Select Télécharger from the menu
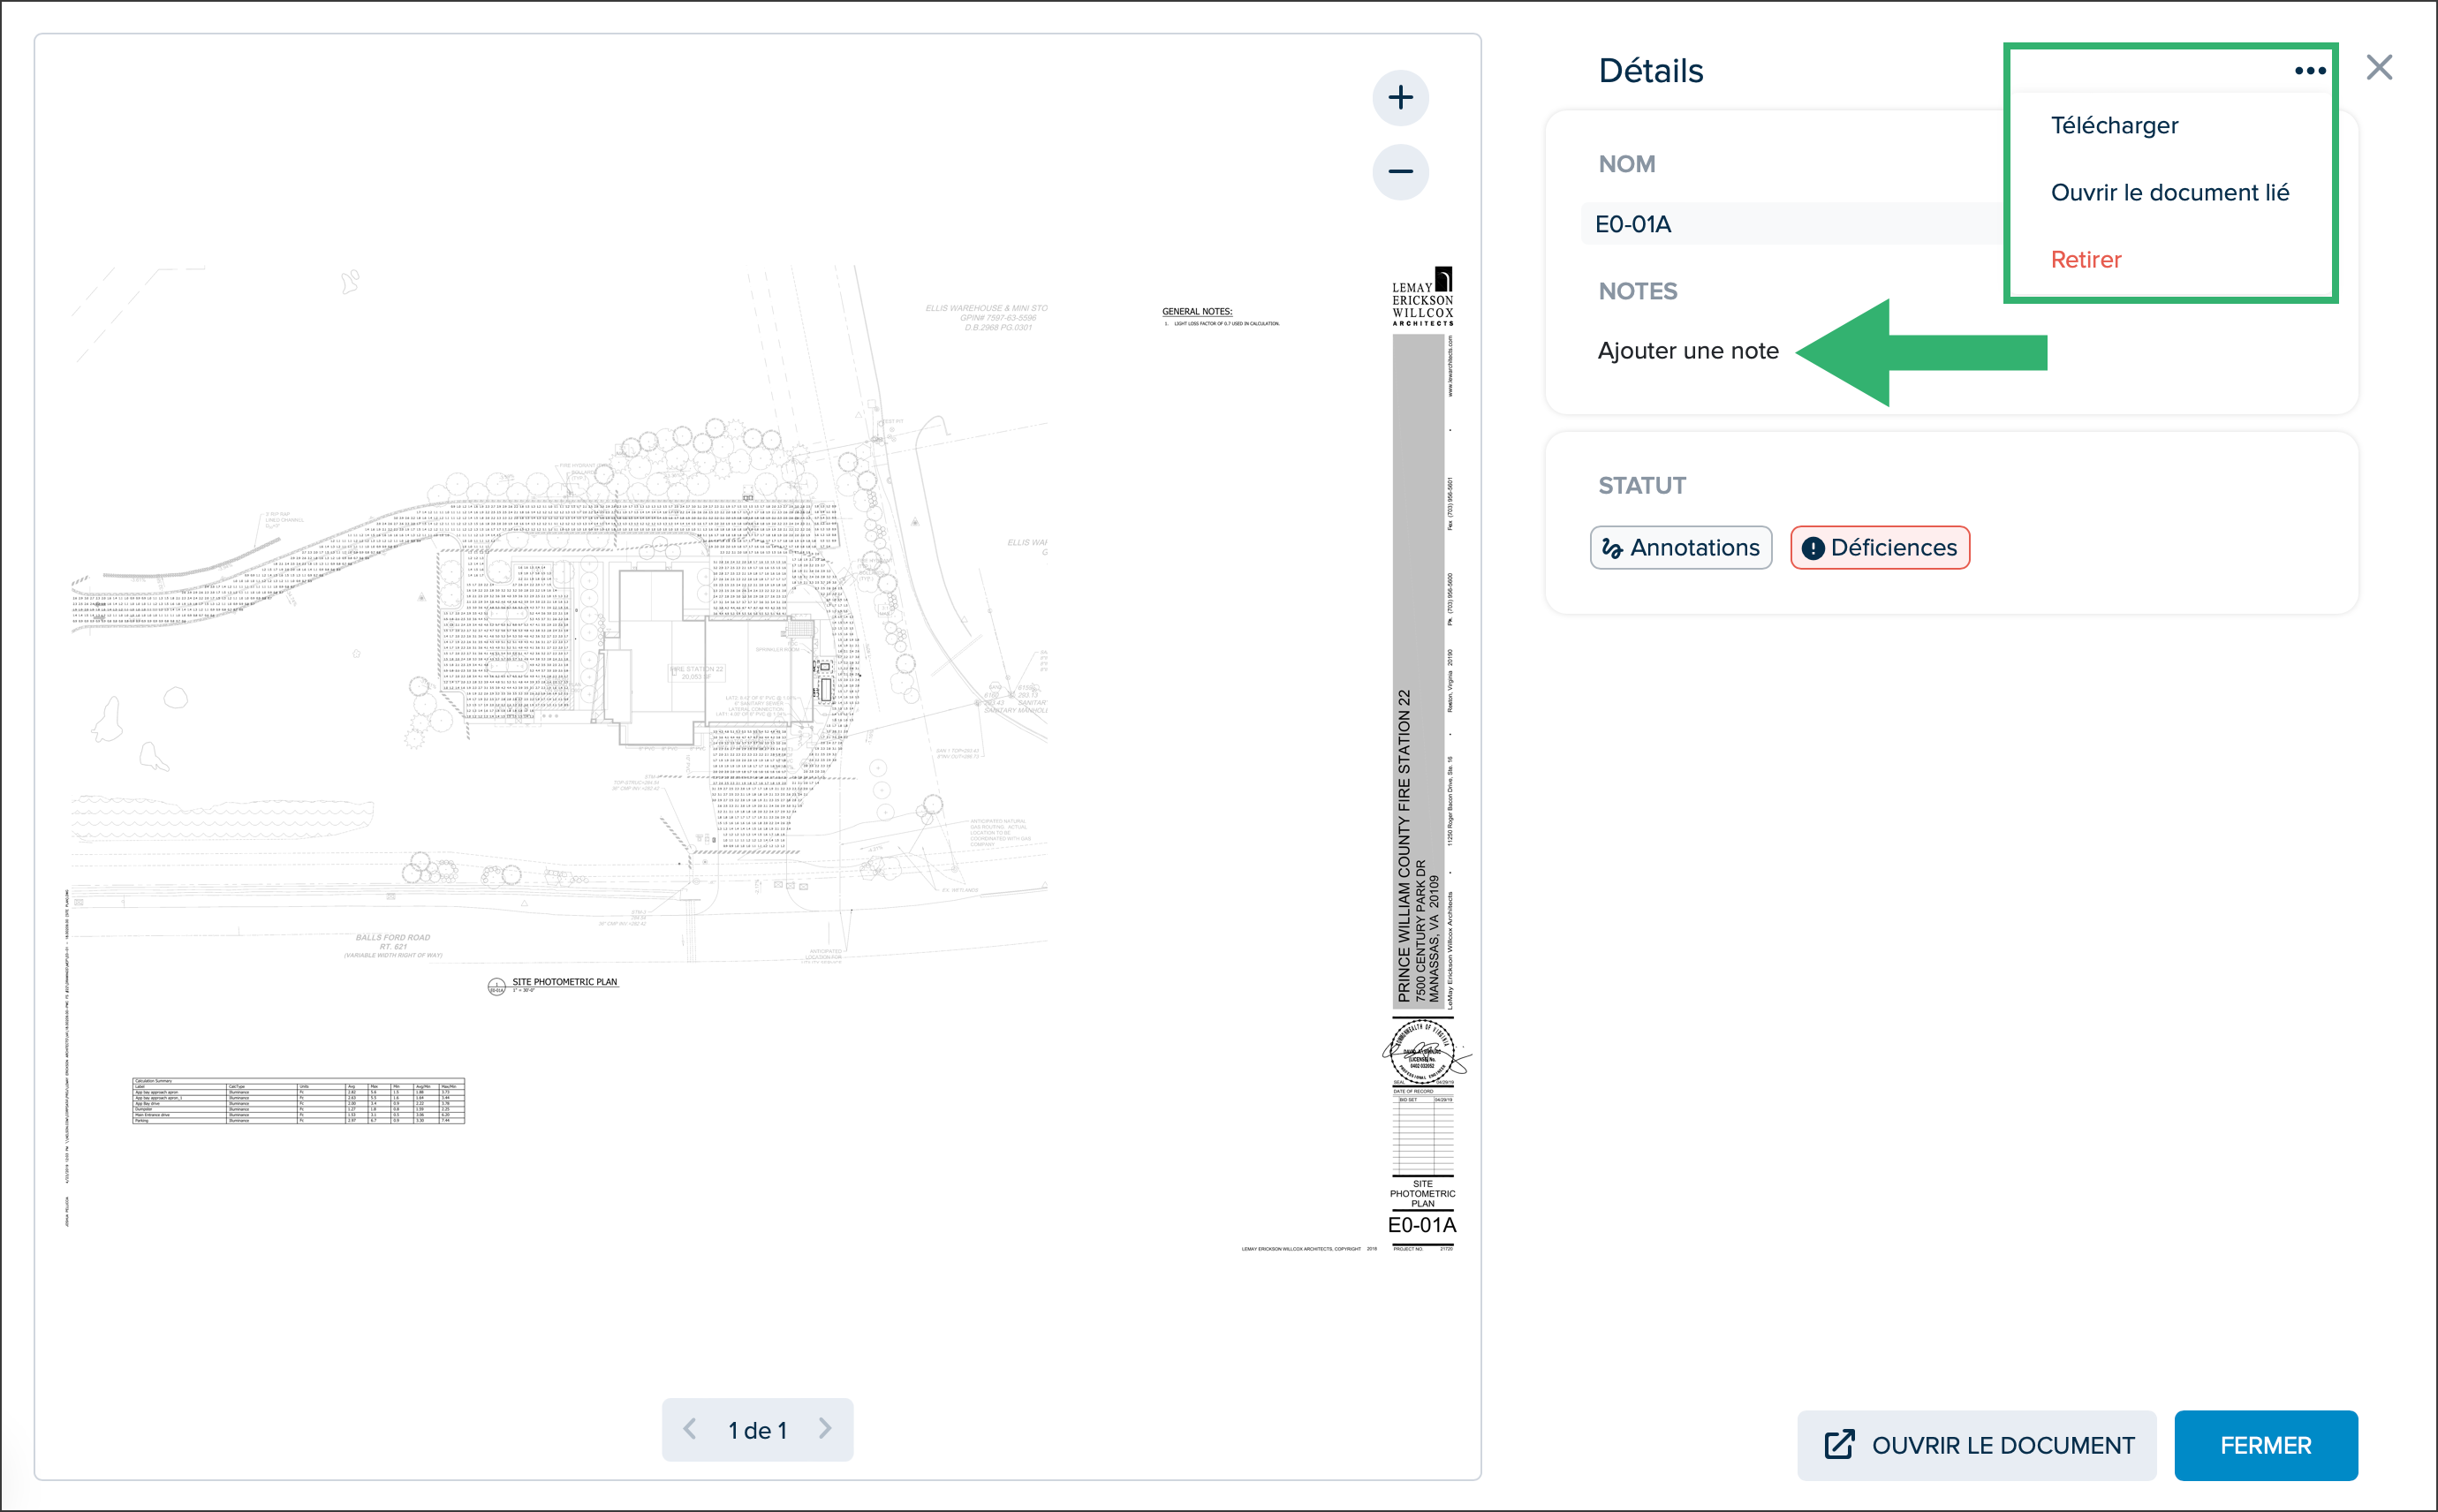This screenshot has width=2438, height=1512. pyautogui.click(x=2114, y=125)
